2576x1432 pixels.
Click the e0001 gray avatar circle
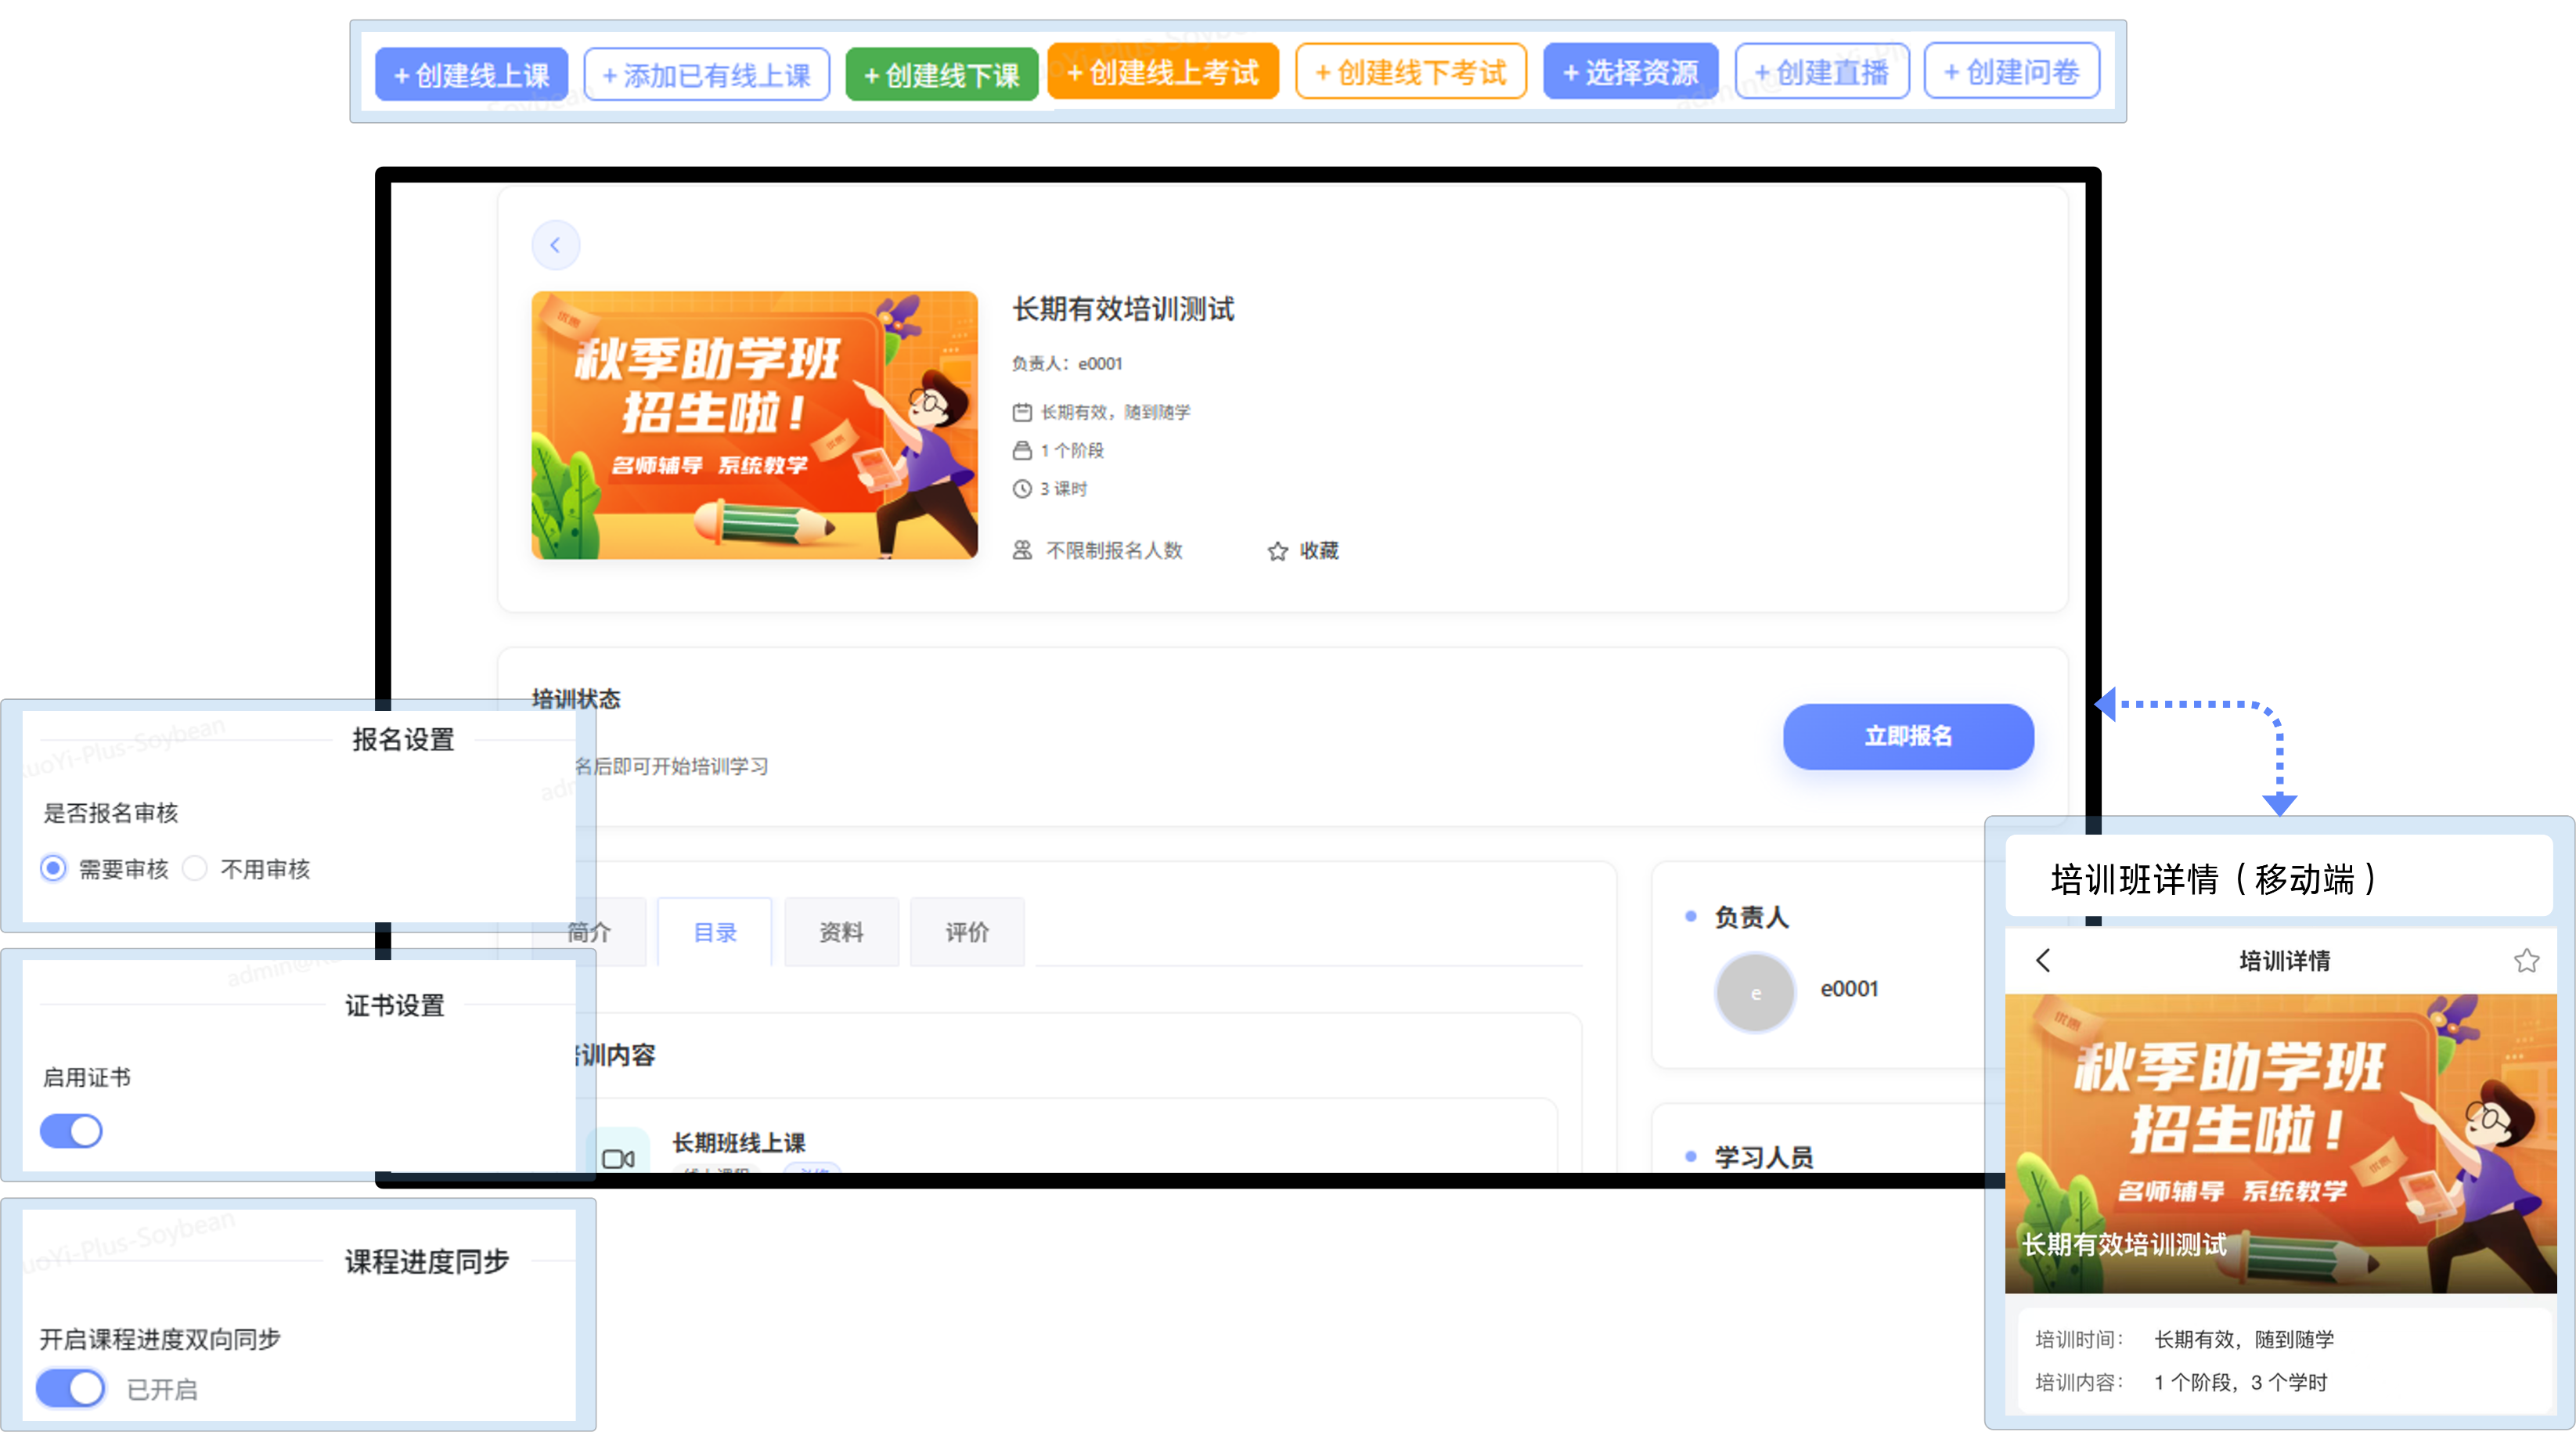(1755, 992)
